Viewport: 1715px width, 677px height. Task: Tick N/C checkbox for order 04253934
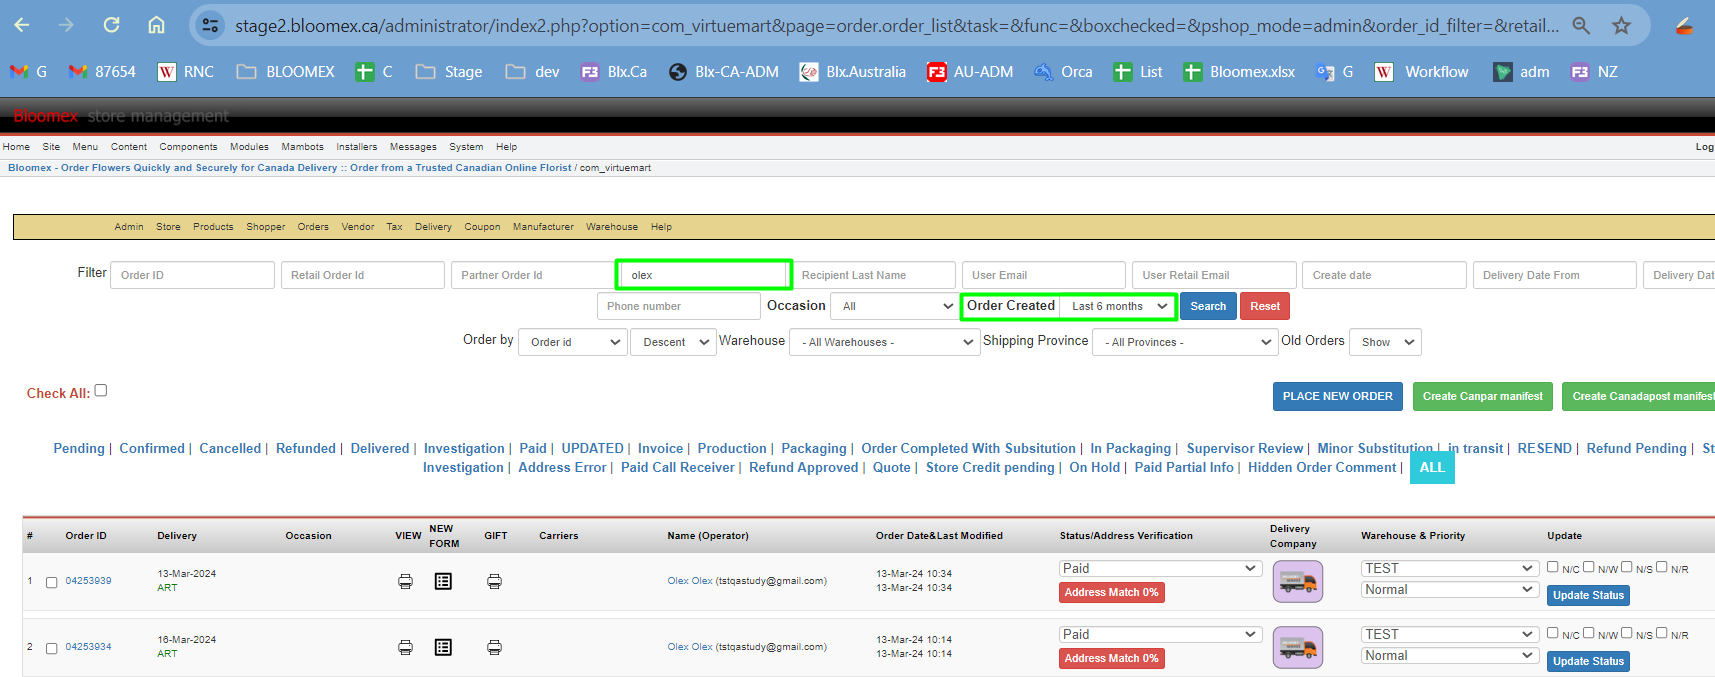coord(1553,633)
